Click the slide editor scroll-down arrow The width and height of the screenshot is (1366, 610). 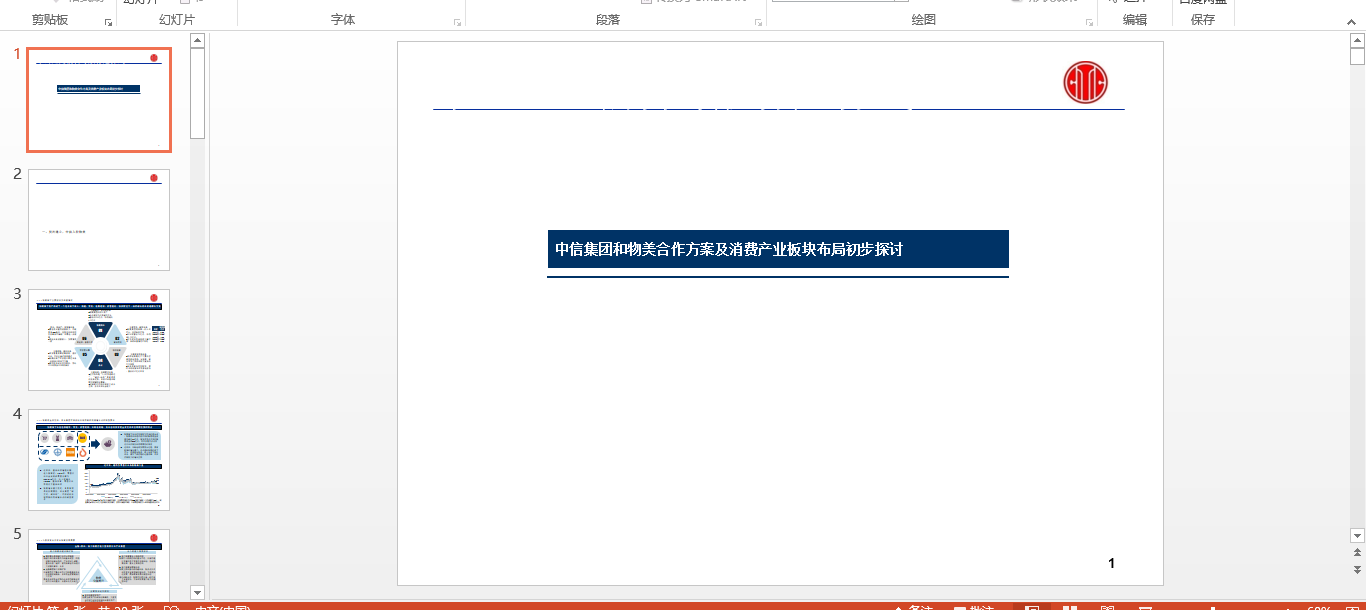(1357, 535)
